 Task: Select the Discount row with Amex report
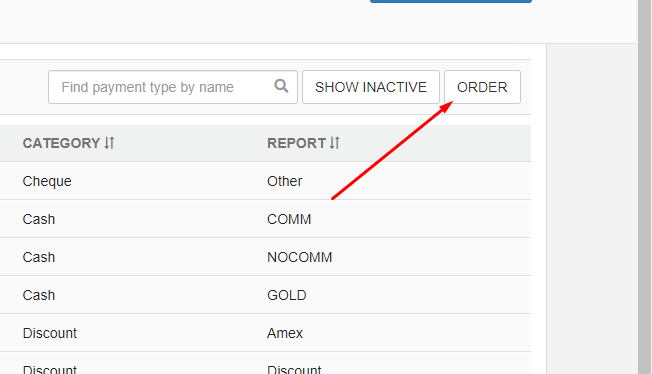(265, 333)
